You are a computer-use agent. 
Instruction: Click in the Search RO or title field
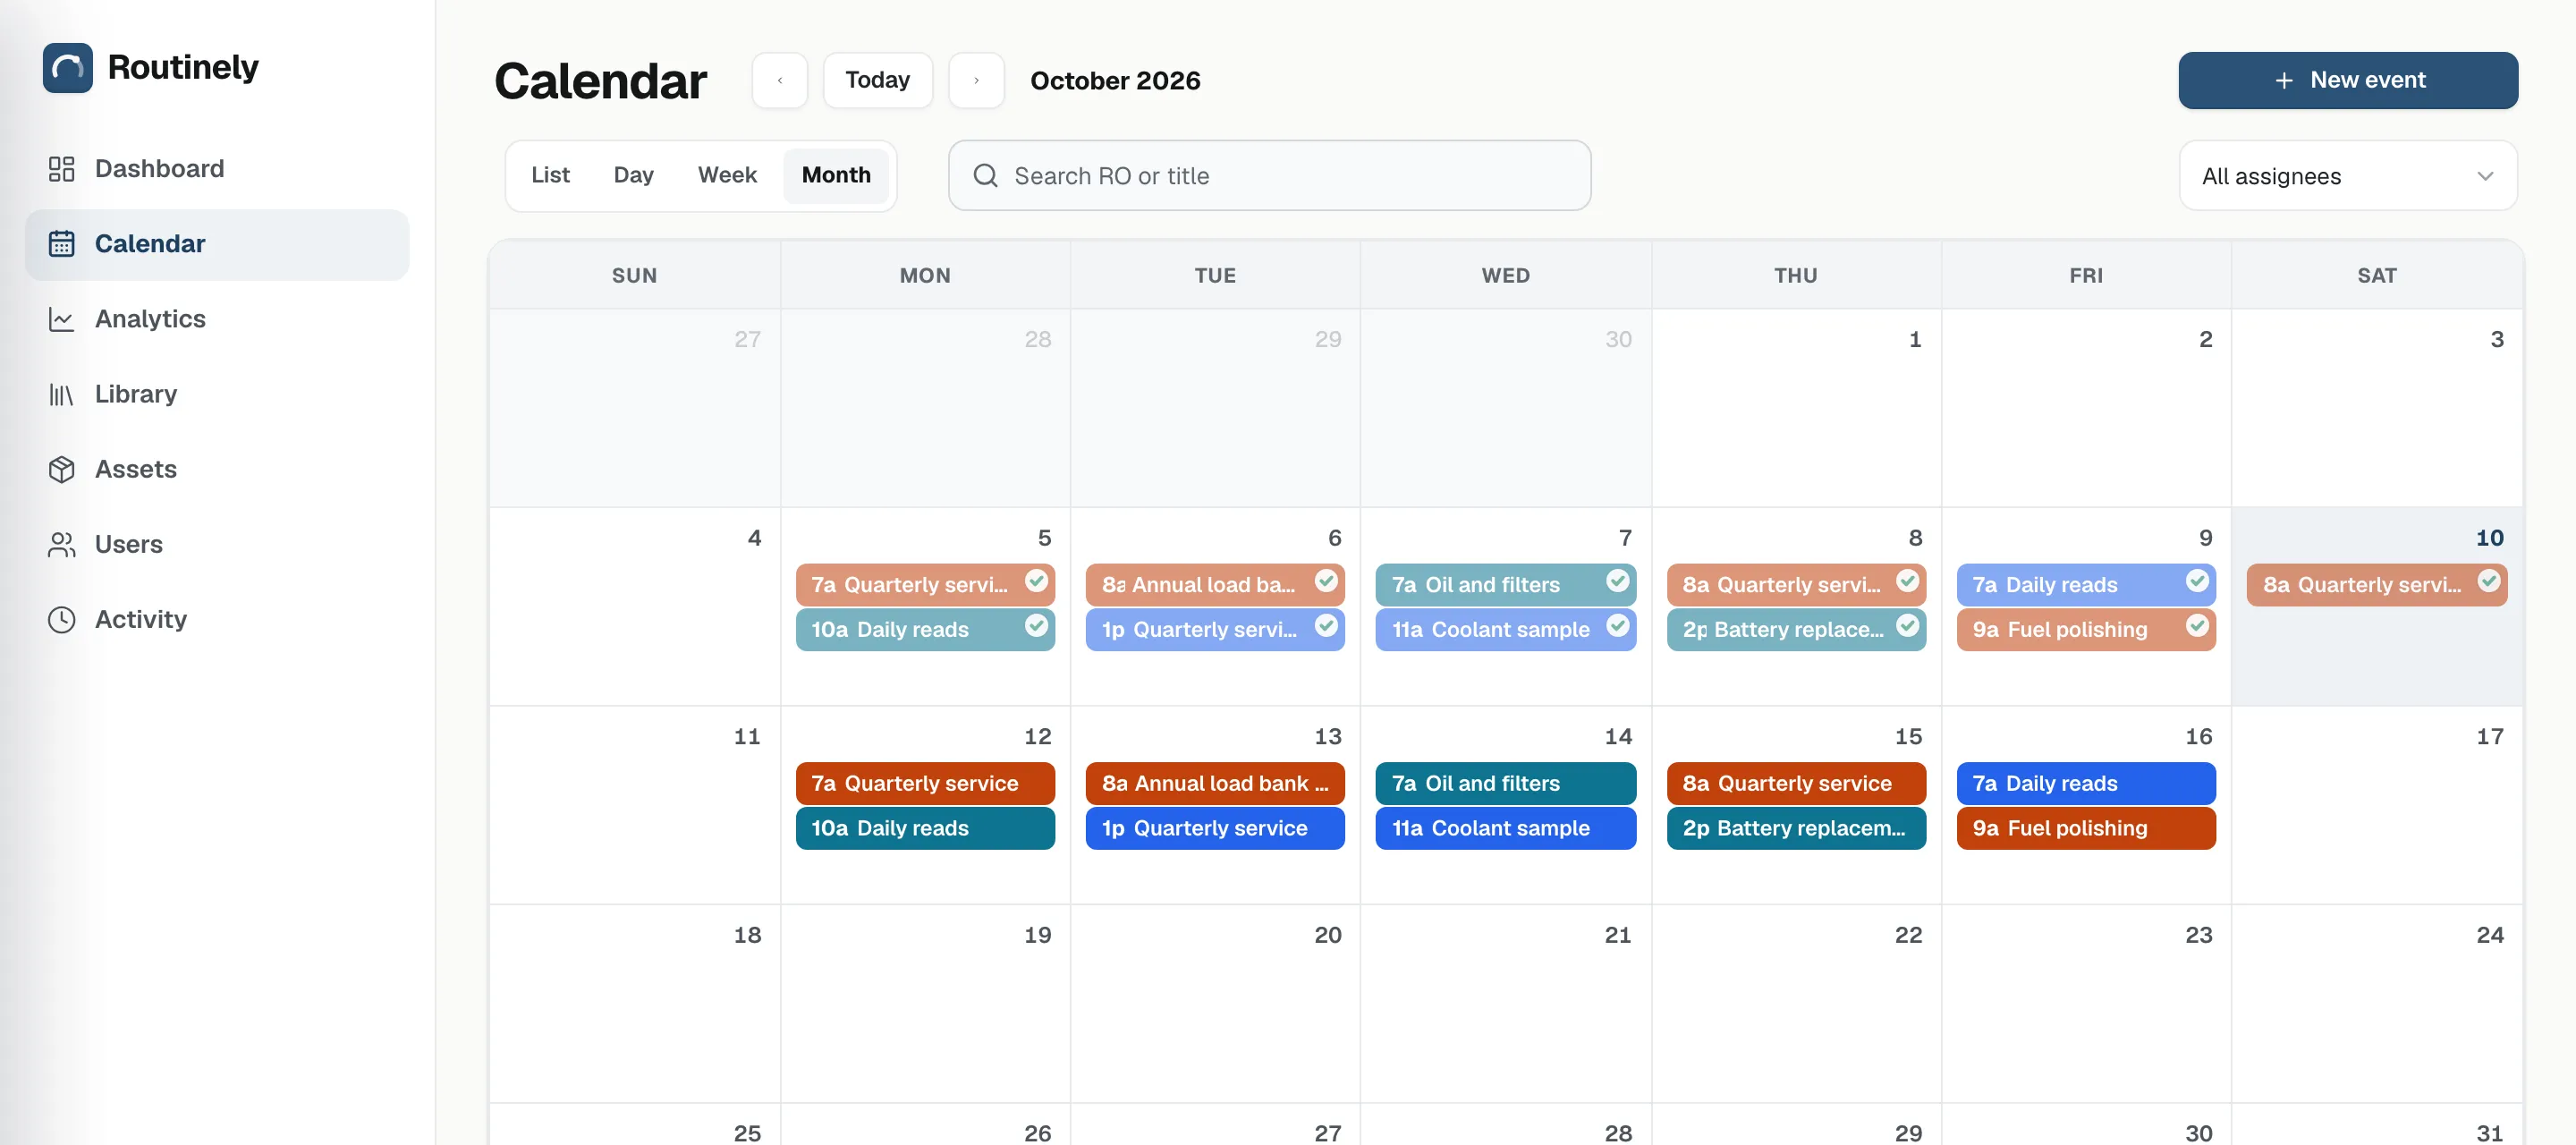[1269, 176]
